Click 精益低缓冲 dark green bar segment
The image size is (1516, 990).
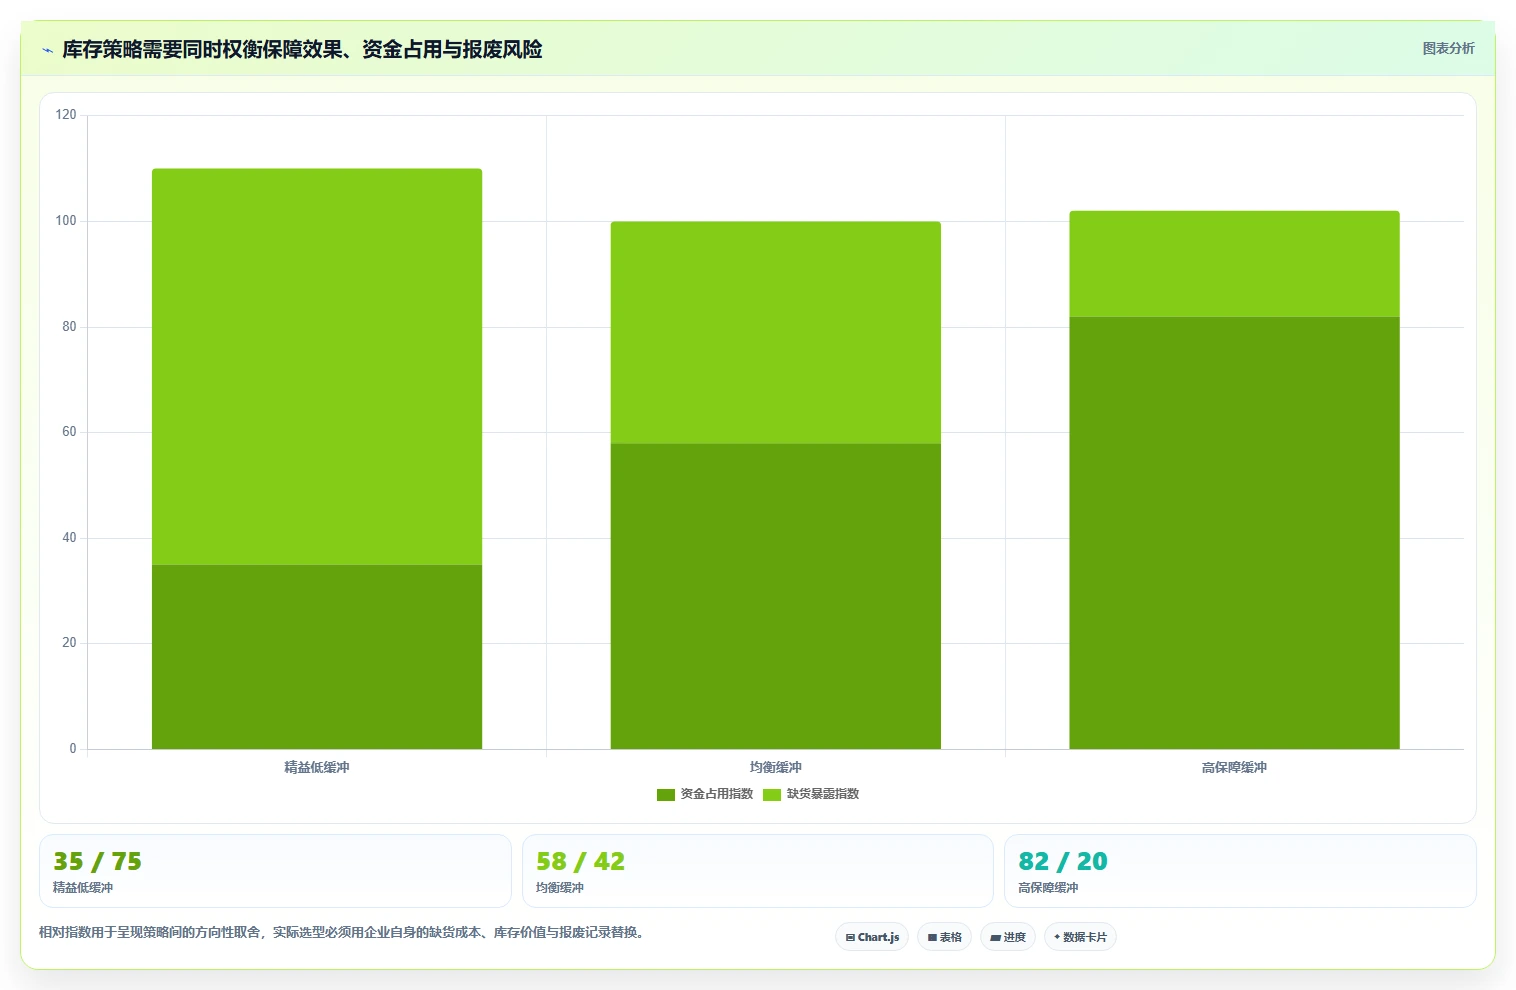point(317,657)
